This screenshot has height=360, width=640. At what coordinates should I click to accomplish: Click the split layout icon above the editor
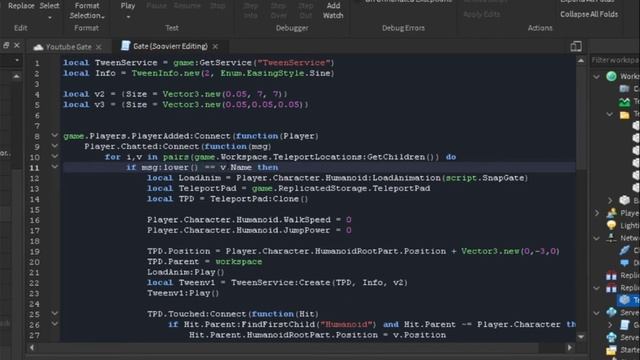[576, 46]
